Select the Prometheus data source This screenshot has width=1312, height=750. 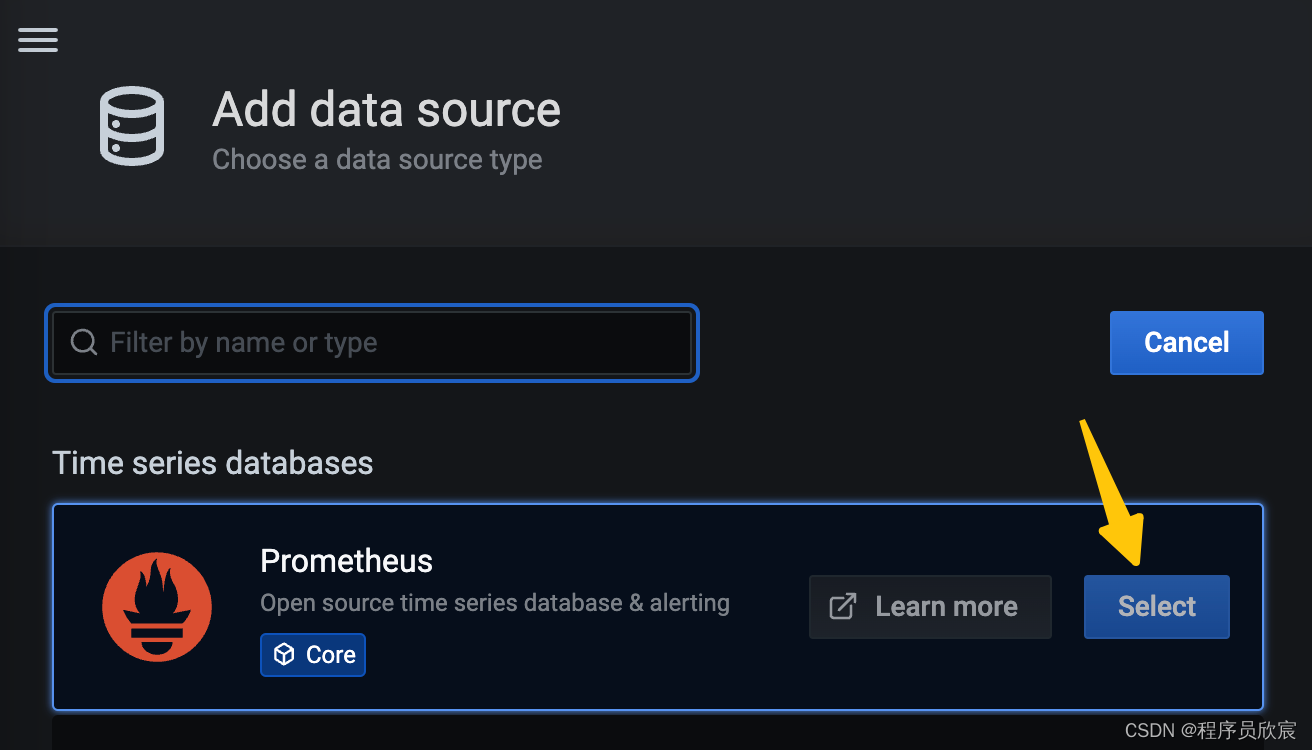(1157, 607)
